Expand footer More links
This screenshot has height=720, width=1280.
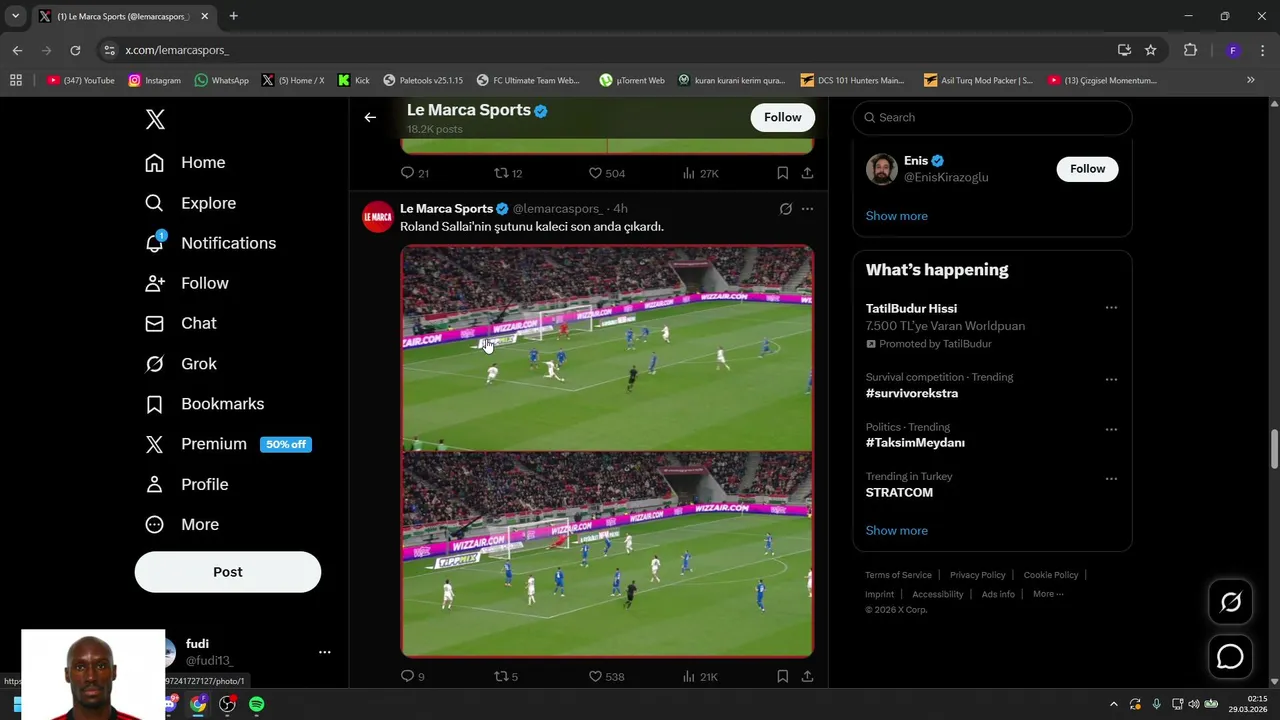click(x=1048, y=594)
